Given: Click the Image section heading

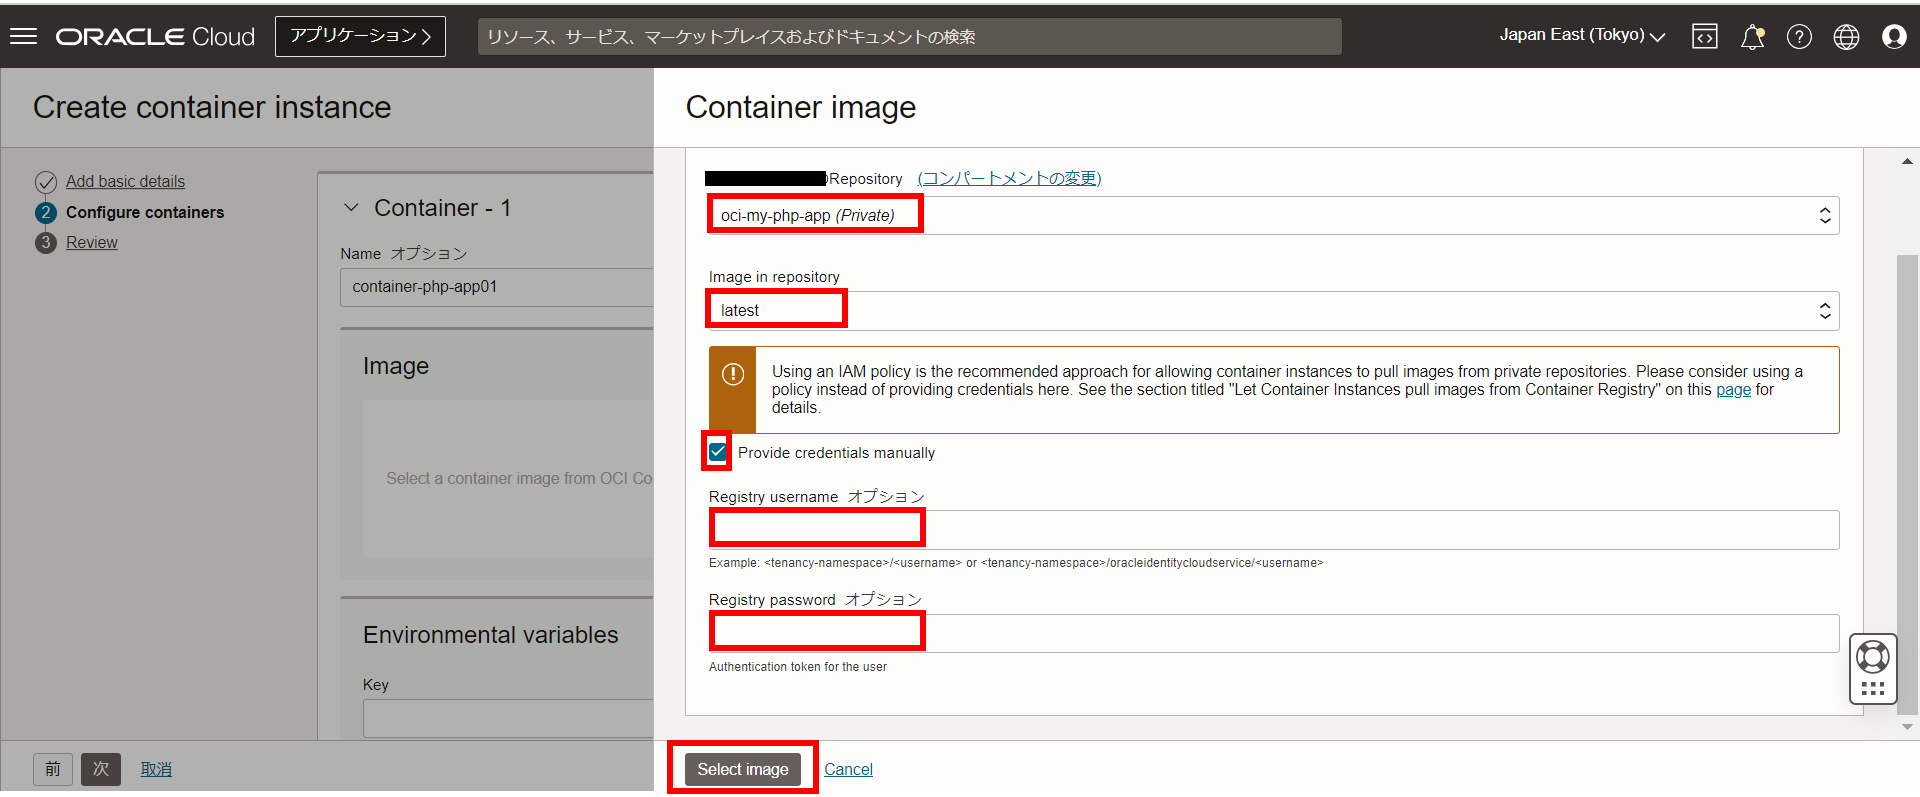Looking at the screenshot, I should coord(396,366).
